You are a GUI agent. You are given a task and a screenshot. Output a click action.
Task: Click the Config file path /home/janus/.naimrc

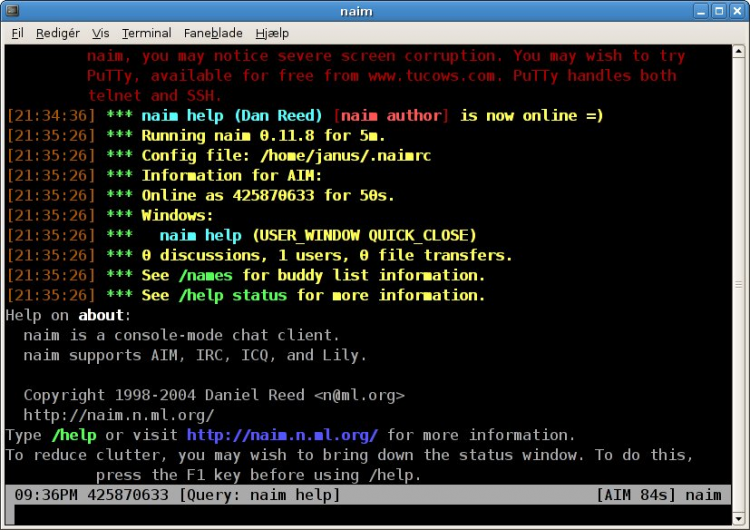point(345,155)
